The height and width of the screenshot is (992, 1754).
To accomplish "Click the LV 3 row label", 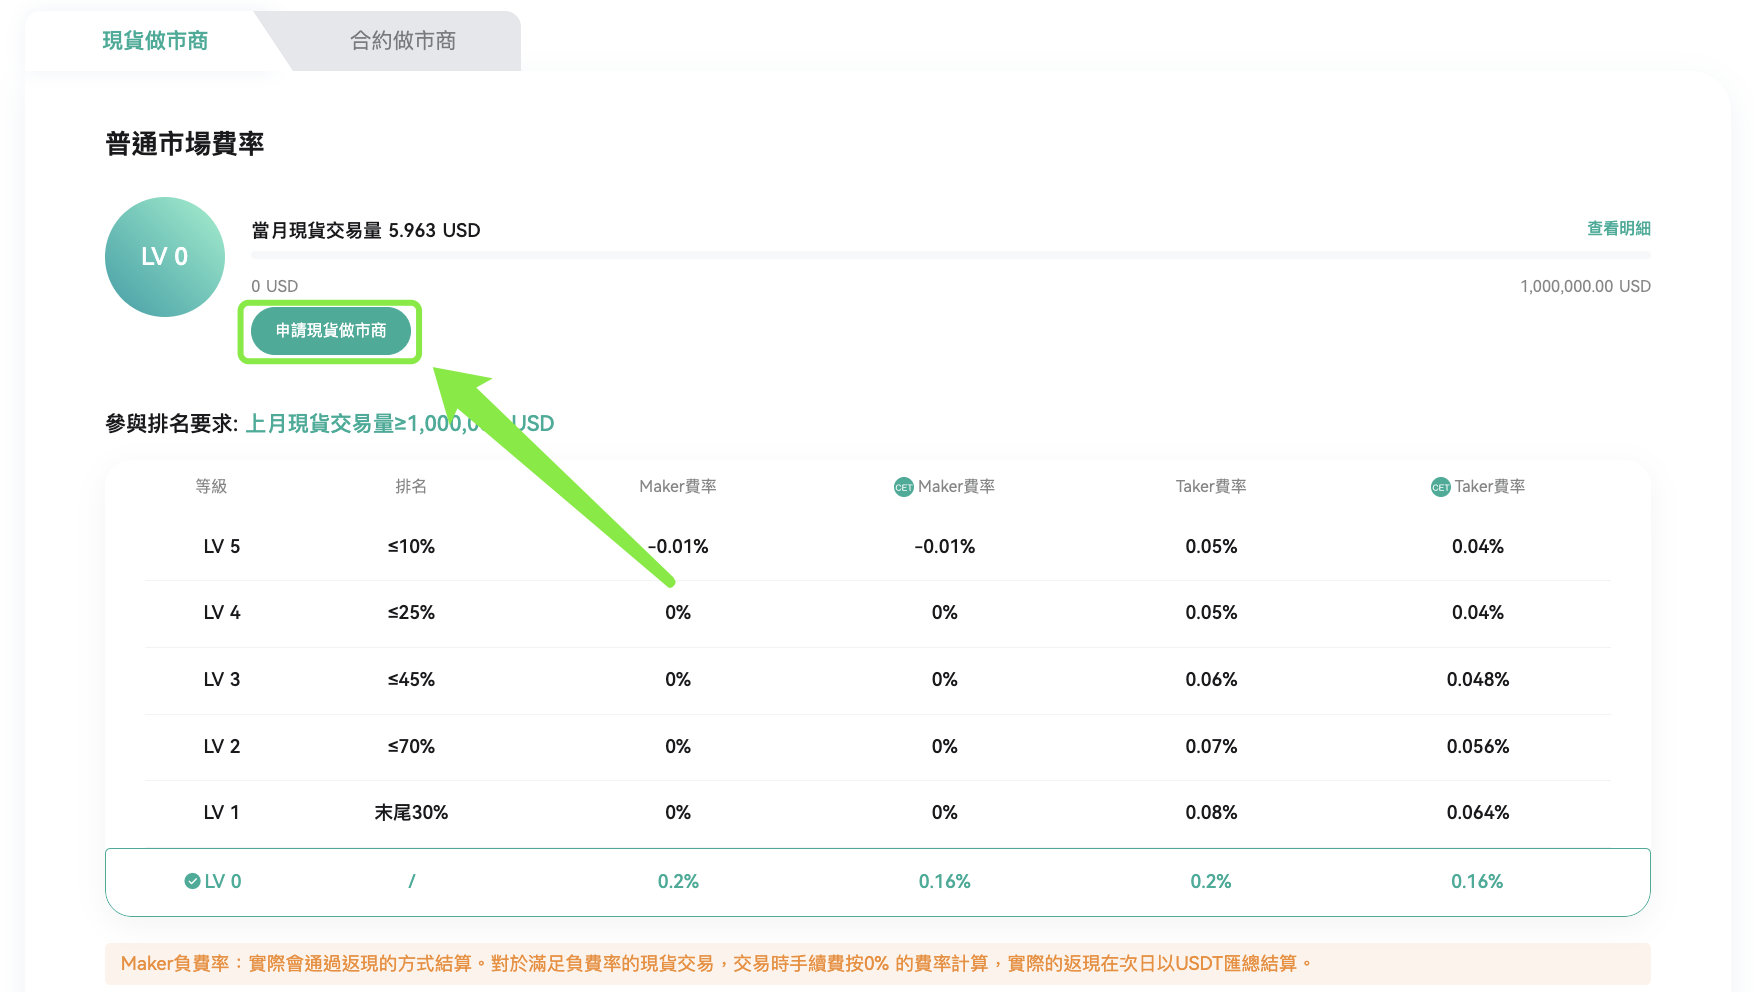I will pyautogui.click(x=222, y=680).
